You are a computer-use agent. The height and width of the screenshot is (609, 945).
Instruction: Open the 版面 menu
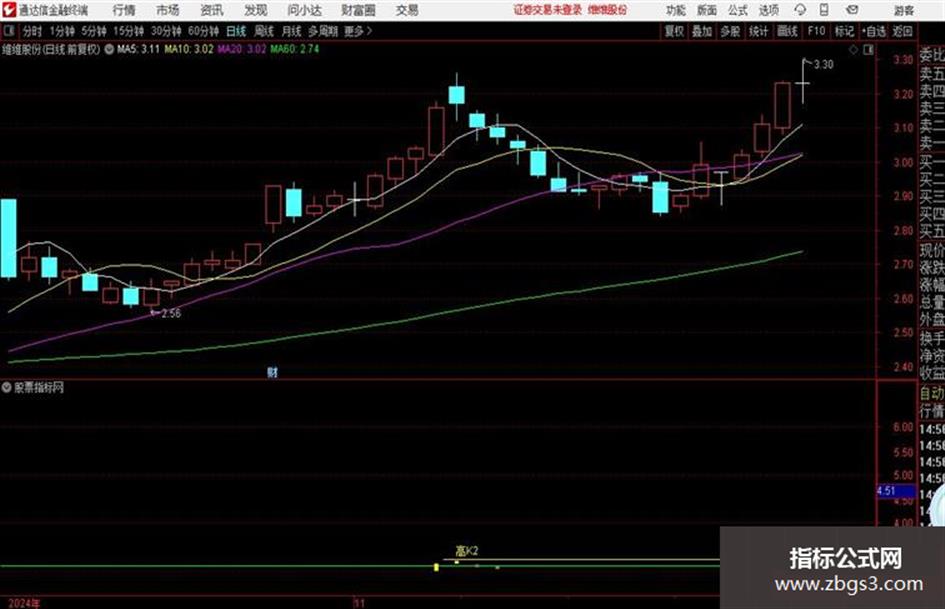[x=707, y=10]
